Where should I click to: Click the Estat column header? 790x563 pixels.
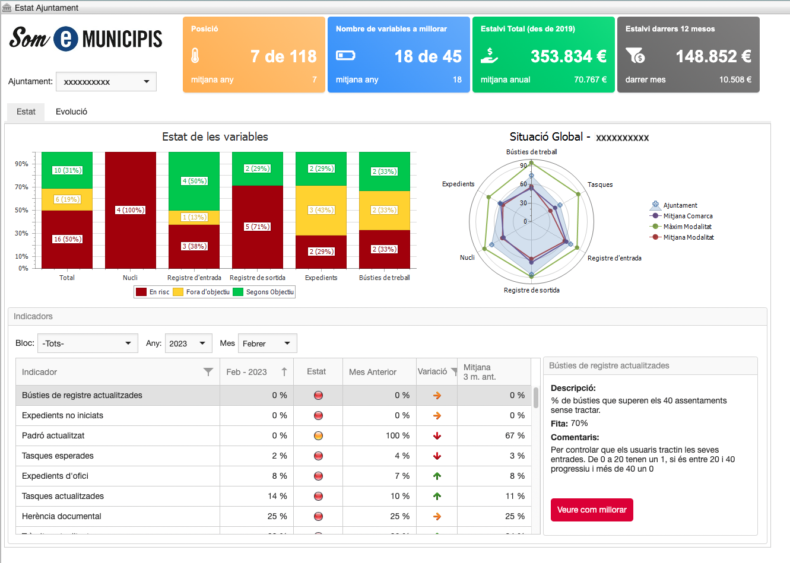tap(318, 372)
